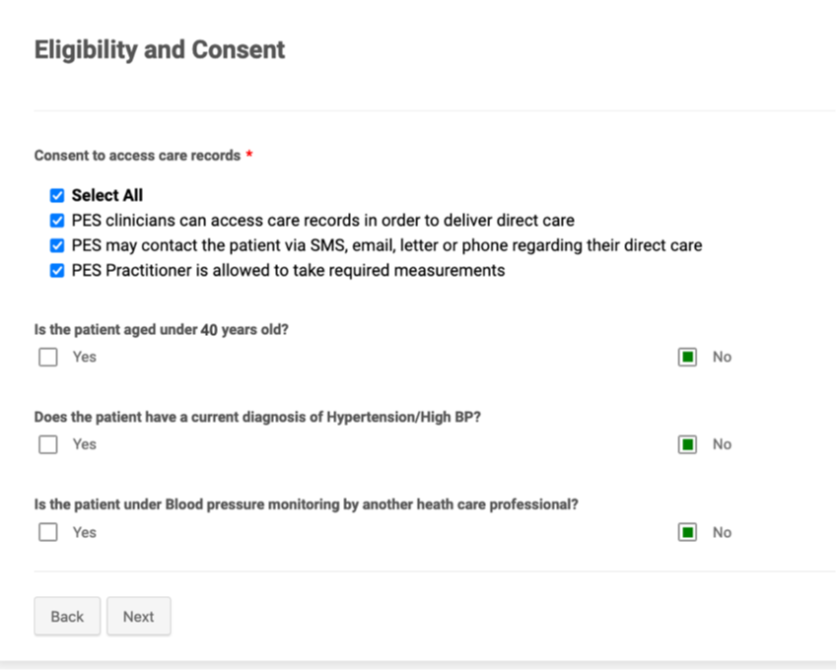This screenshot has height=671, width=837.
Task: Click the Eligibility and Consent heading
Action: [160, 50]
